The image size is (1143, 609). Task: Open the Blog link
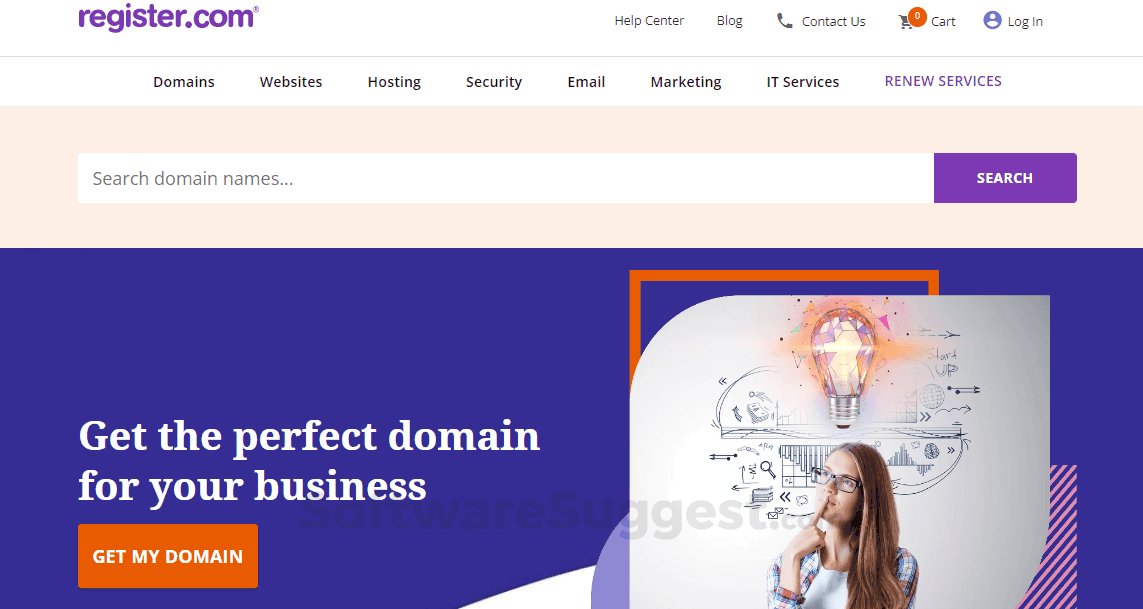click(x=730, y=20)
